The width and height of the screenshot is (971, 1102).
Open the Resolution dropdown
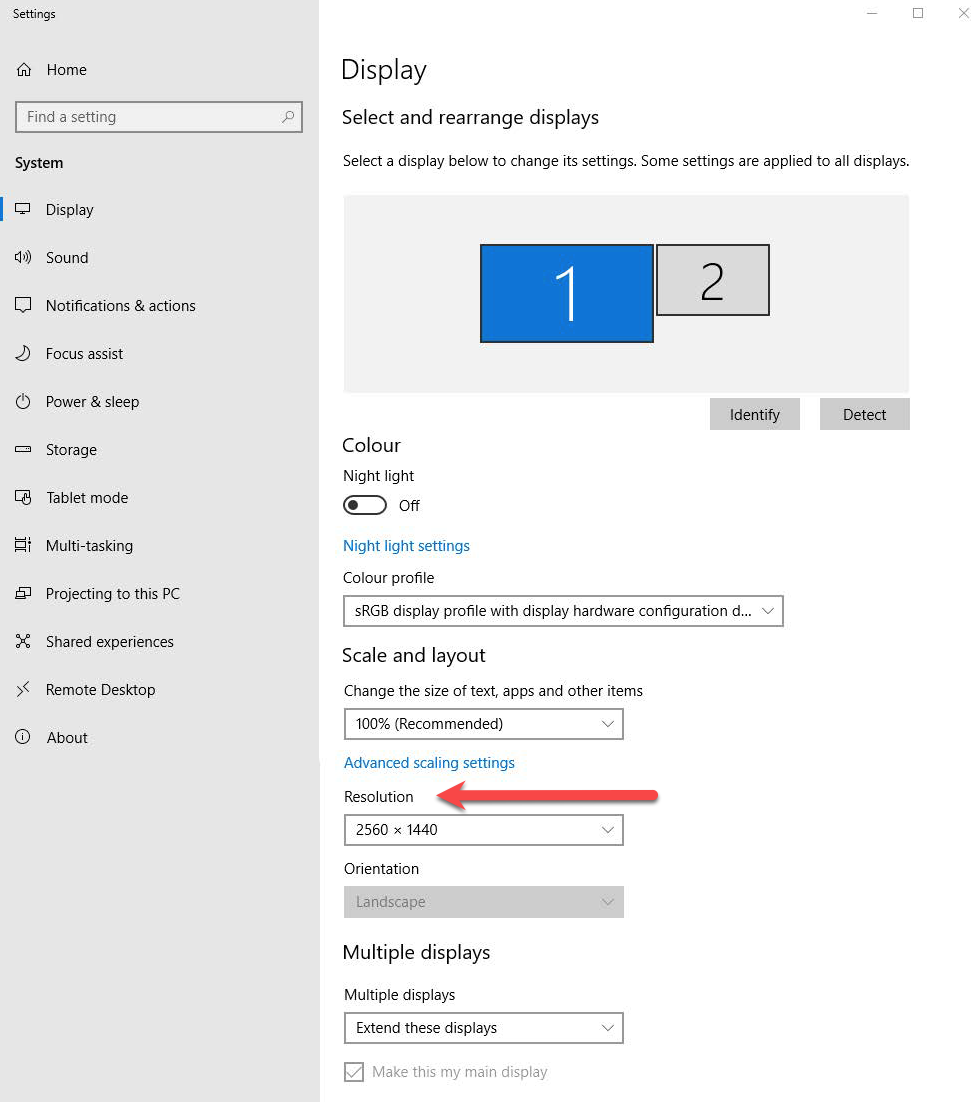[483, 830]
